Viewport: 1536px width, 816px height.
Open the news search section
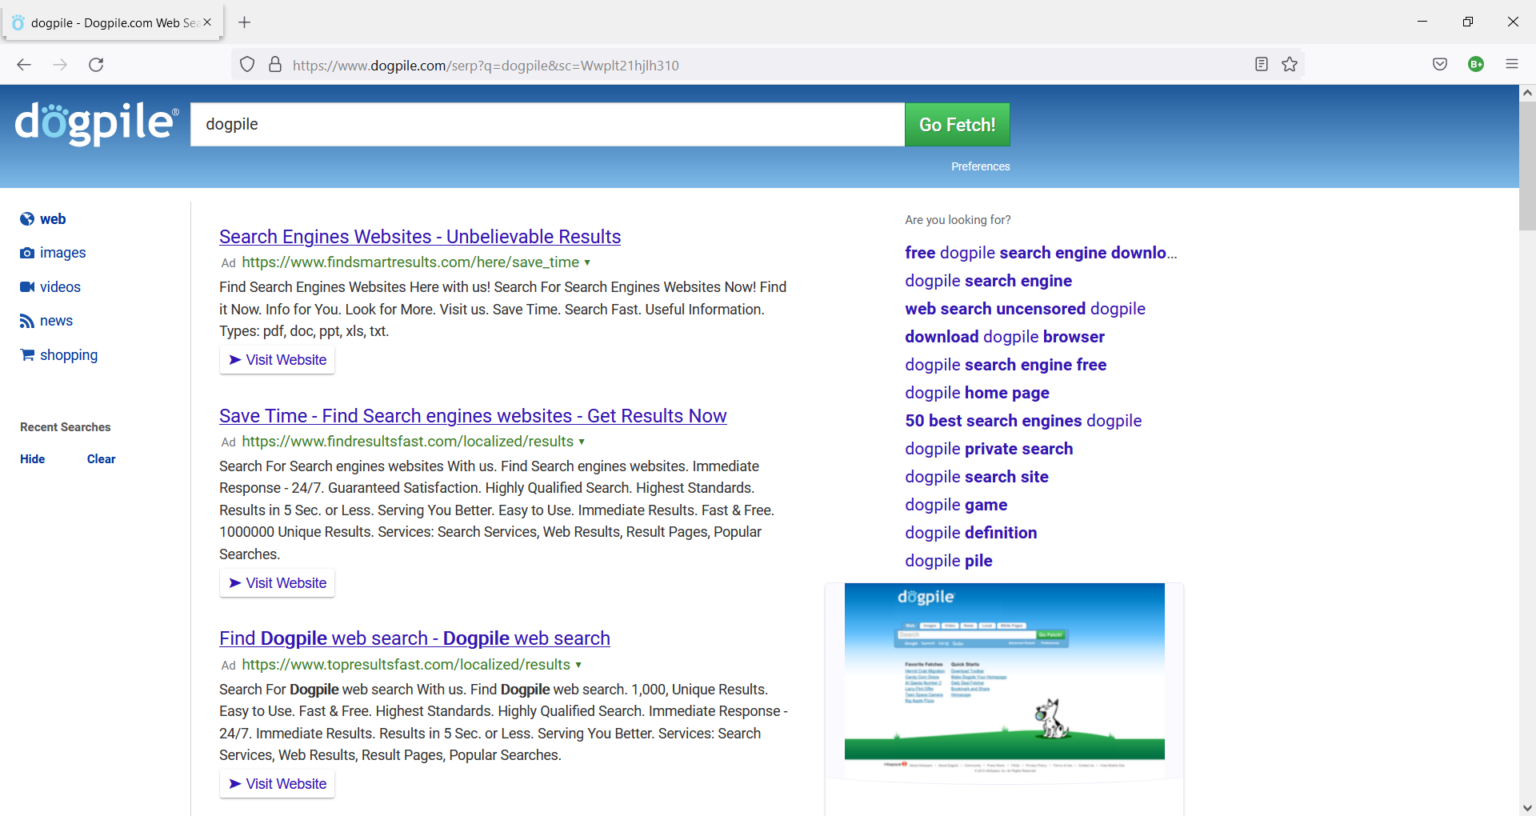pos(56,320)
